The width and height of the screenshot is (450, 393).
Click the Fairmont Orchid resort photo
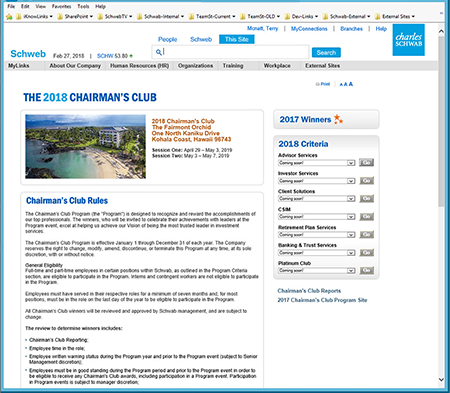tap(85, 147)
